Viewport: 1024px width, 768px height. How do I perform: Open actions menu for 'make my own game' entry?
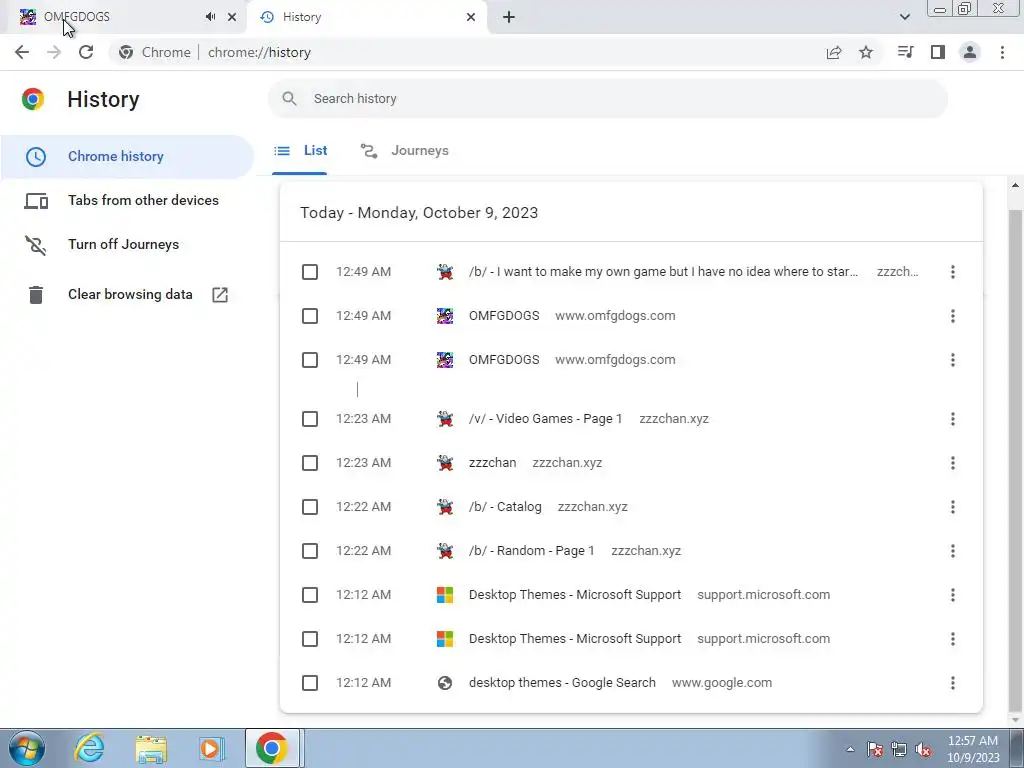[953, 272]
